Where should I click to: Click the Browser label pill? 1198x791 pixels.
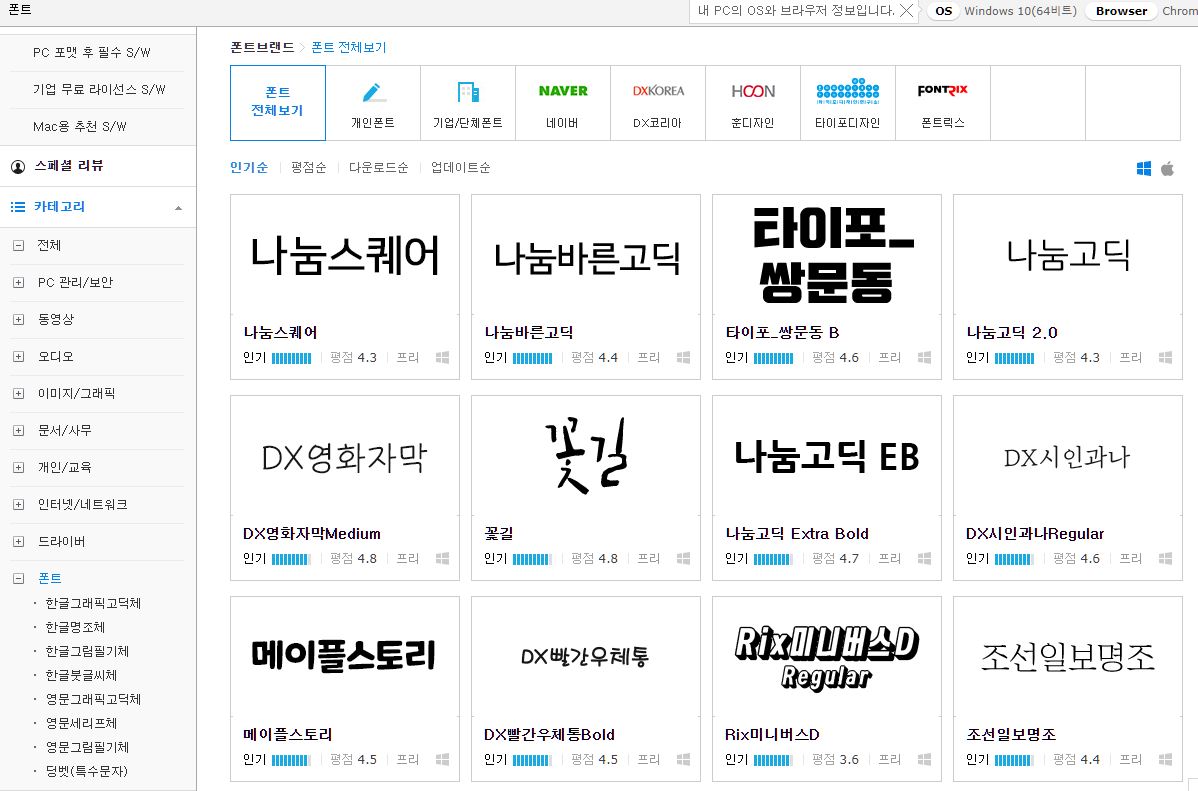tap(1121, 11)
